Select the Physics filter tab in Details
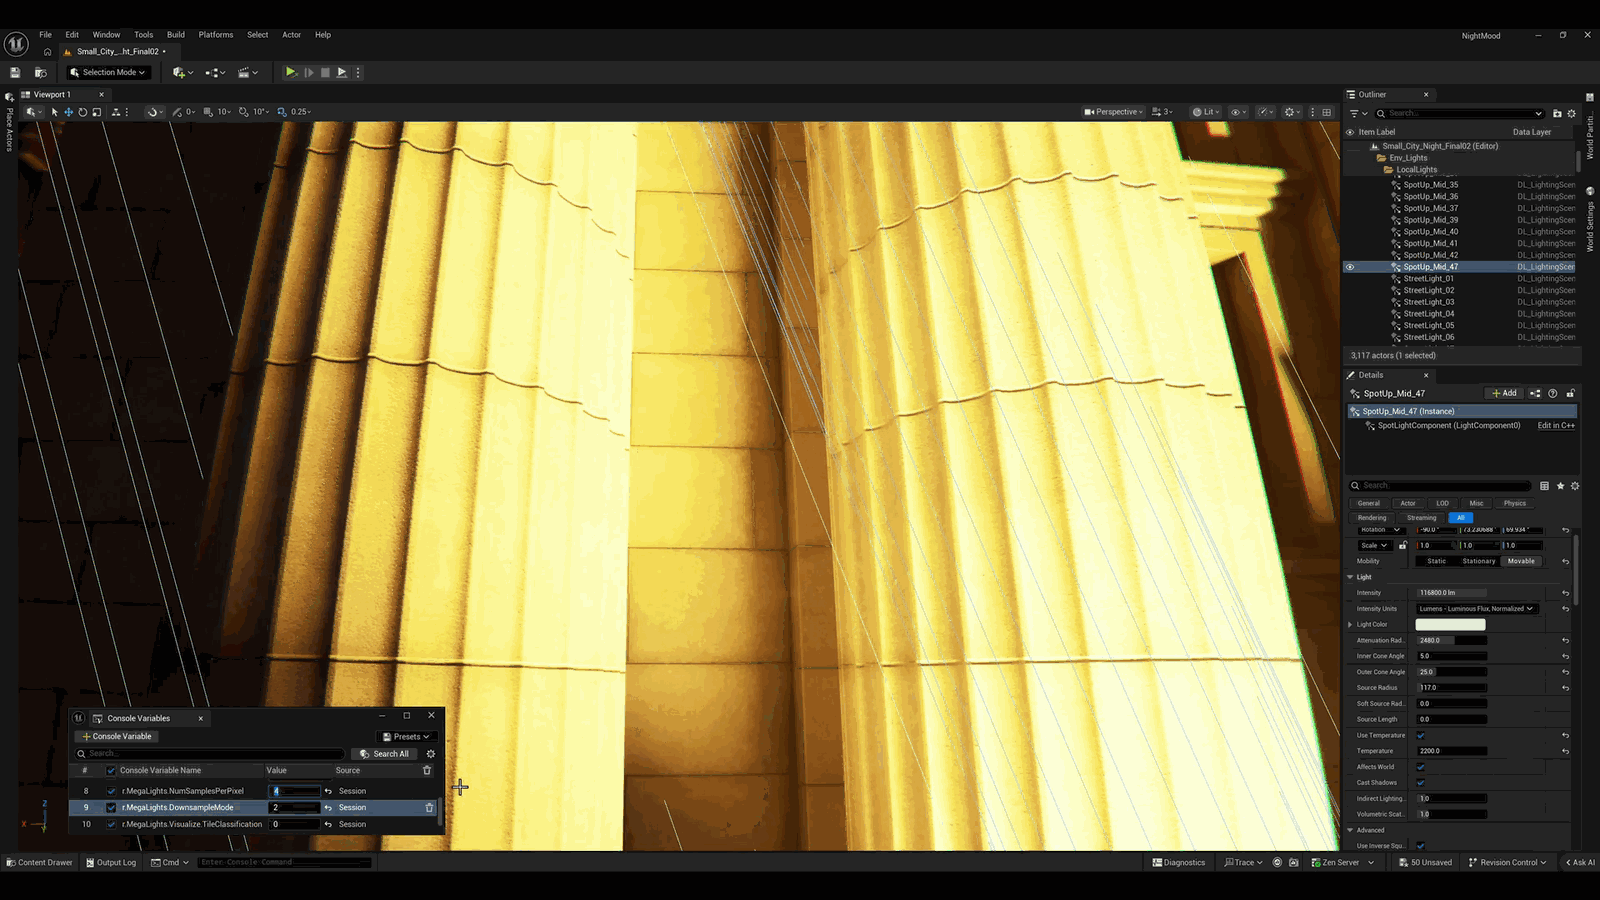This screenshot has width=1600, height=900. coord(1515,504)
